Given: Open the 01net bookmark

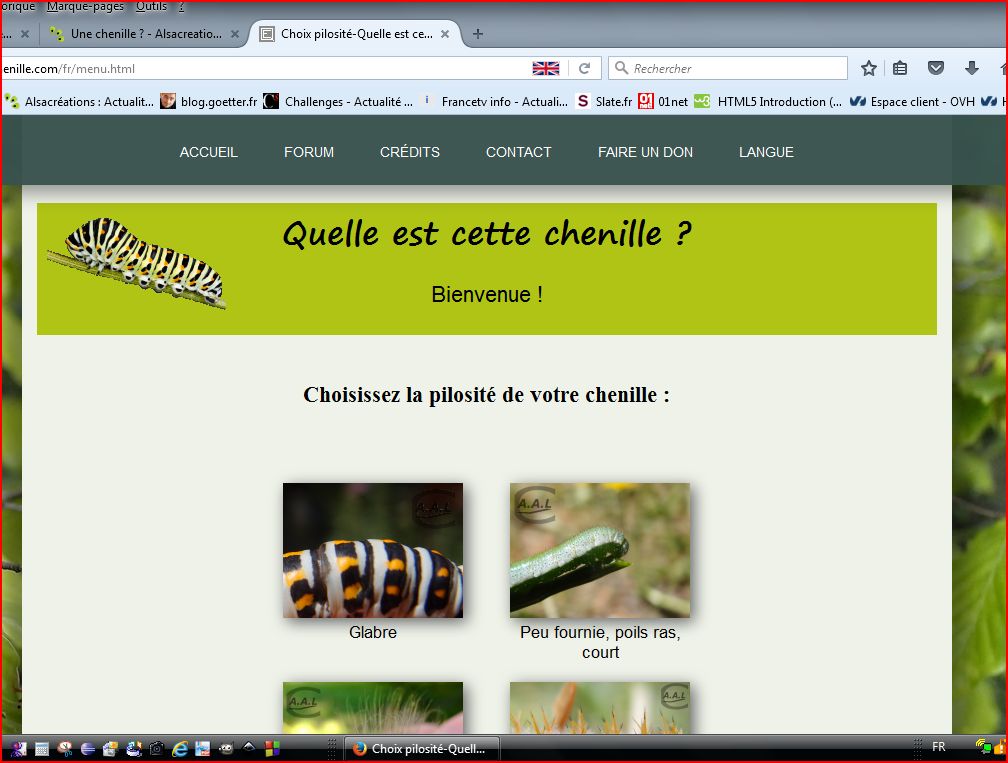Looking at the screenshot, I should click(663, 102).
